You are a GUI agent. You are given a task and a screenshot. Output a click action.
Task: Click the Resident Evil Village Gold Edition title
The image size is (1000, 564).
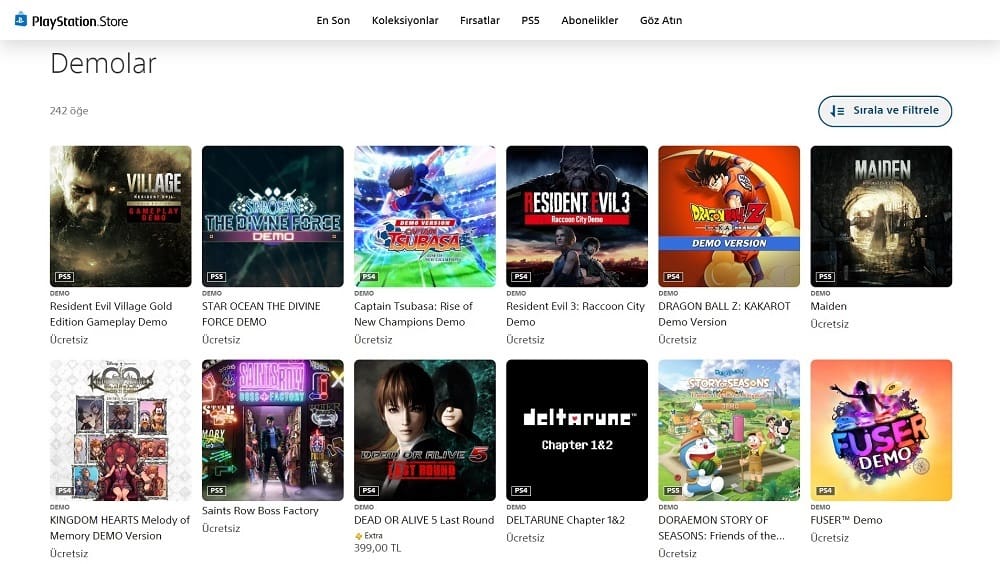tap(111, 314)
